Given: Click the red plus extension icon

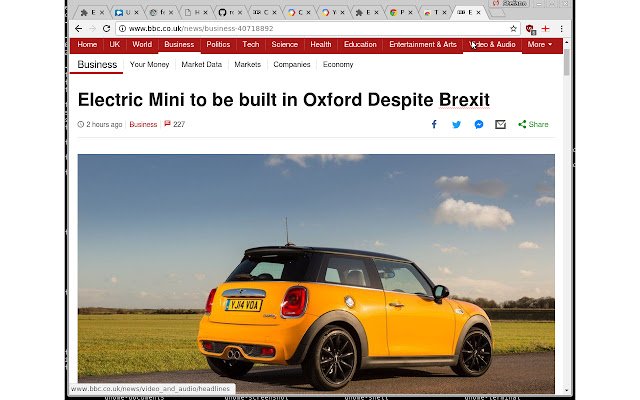Looking at the screenshot, I should pos(545,29).
